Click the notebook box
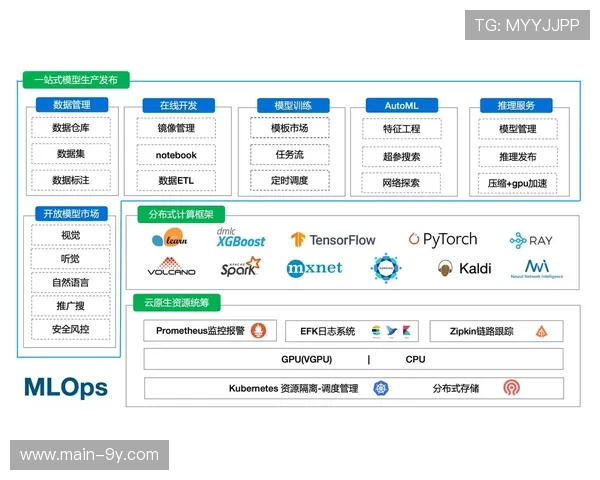The width and height of the screenshot is (600, 480). click(176, 155)
